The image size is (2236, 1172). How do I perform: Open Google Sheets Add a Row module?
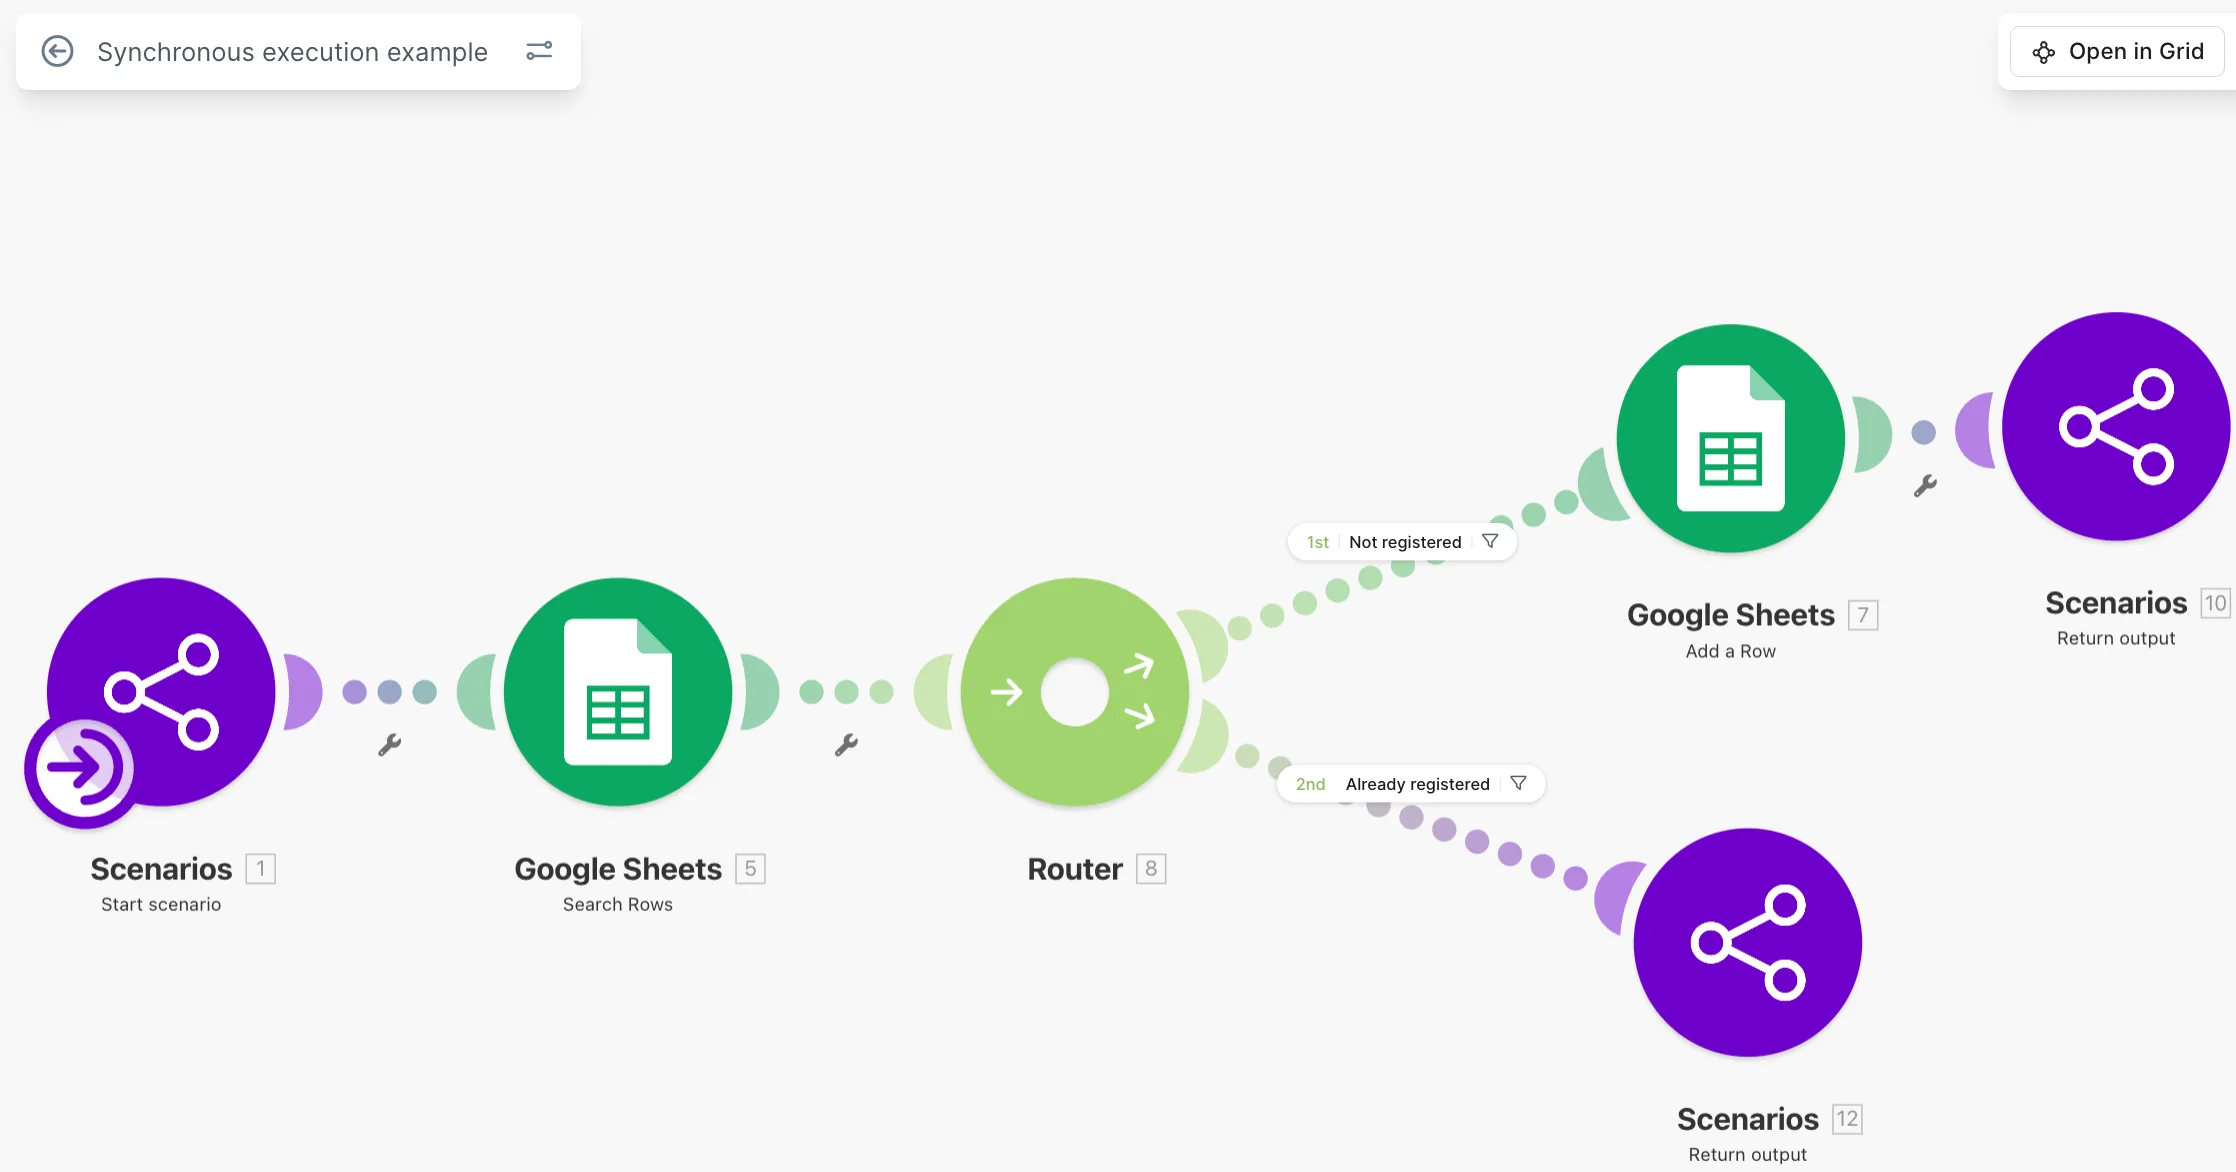(x=1731, y=438)
